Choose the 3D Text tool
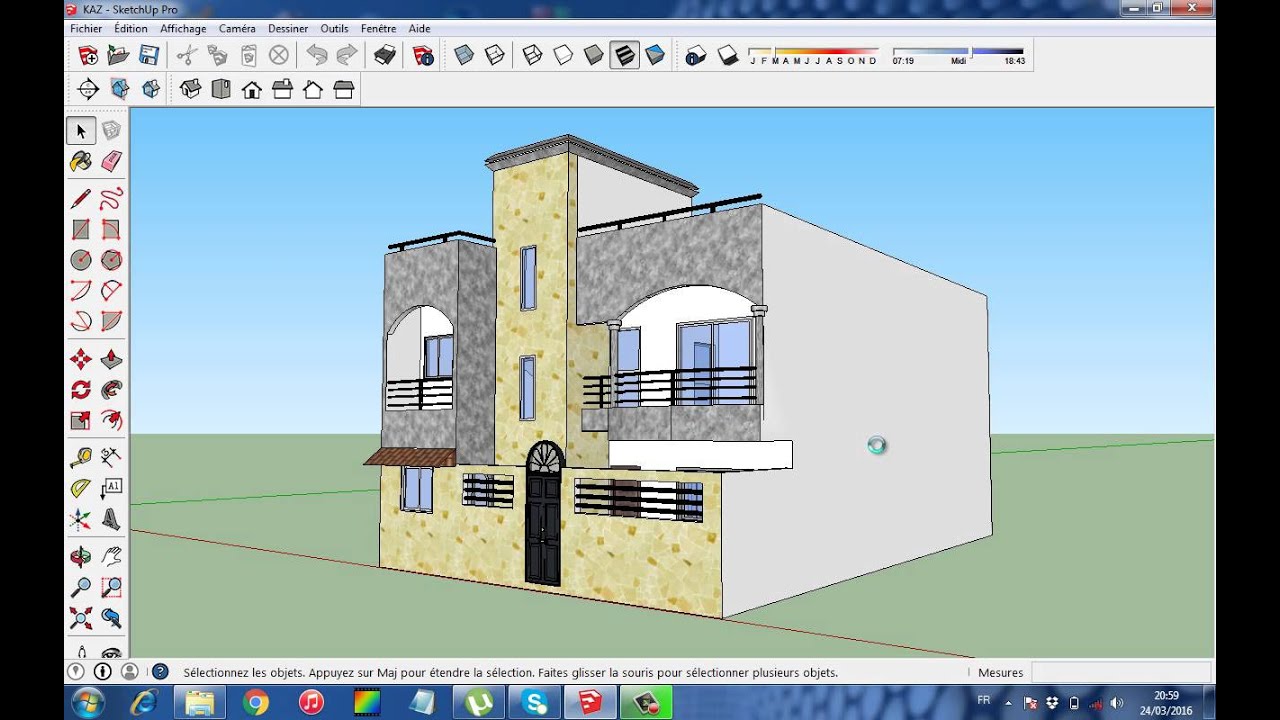The height and width of the screenshot is (720, 1280). [x=111, y=519]
